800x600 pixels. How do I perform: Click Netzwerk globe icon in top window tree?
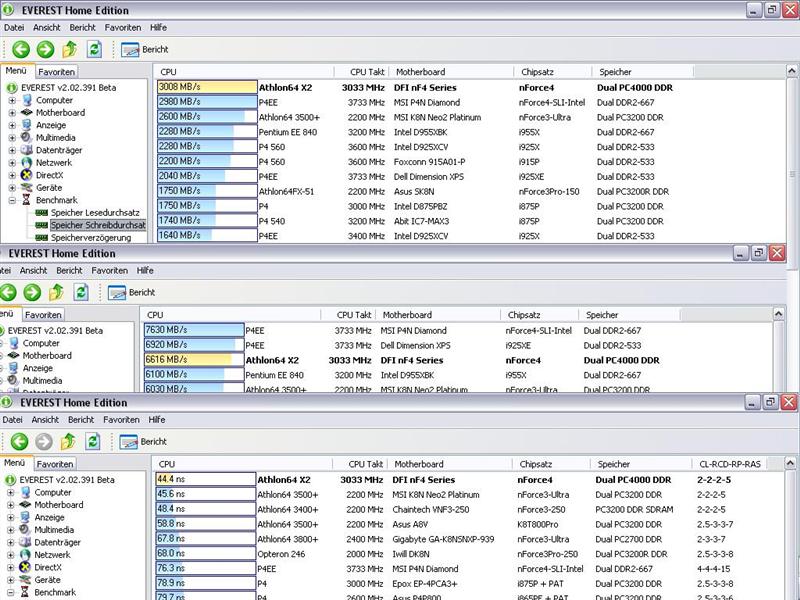coord(27,163)
